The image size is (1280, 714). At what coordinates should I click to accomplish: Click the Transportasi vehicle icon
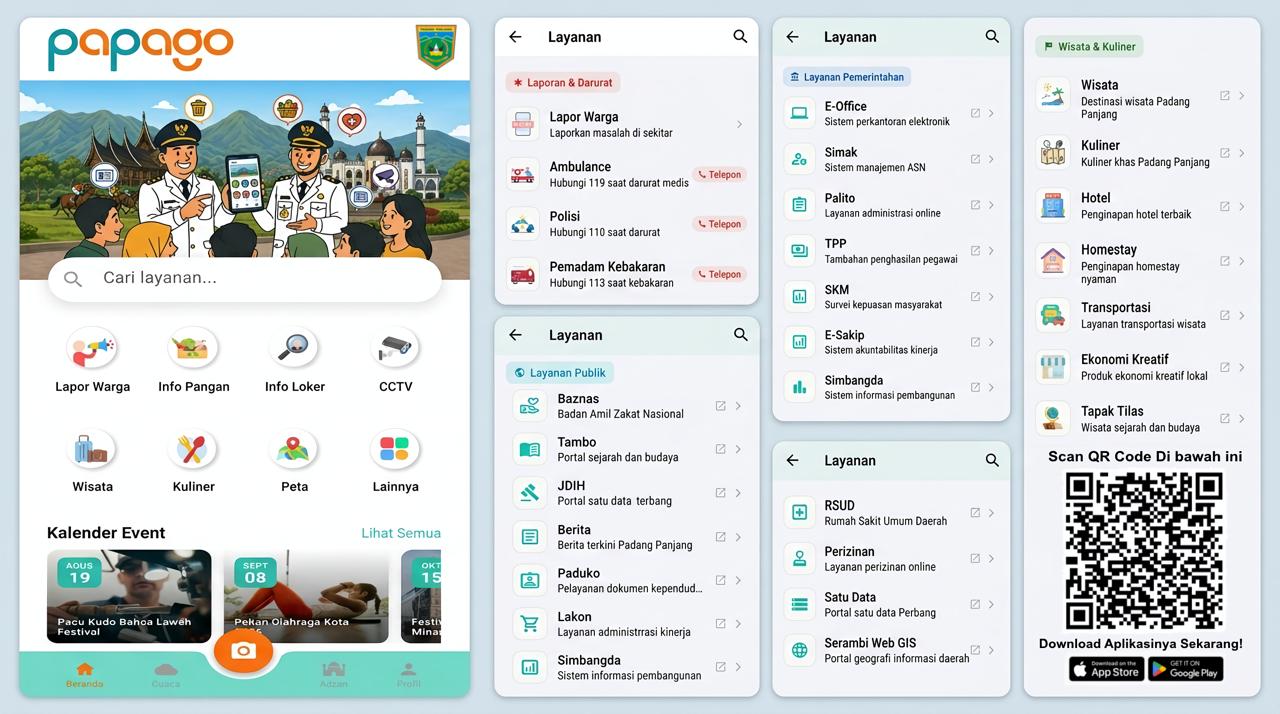click(x=1052, y=315)
